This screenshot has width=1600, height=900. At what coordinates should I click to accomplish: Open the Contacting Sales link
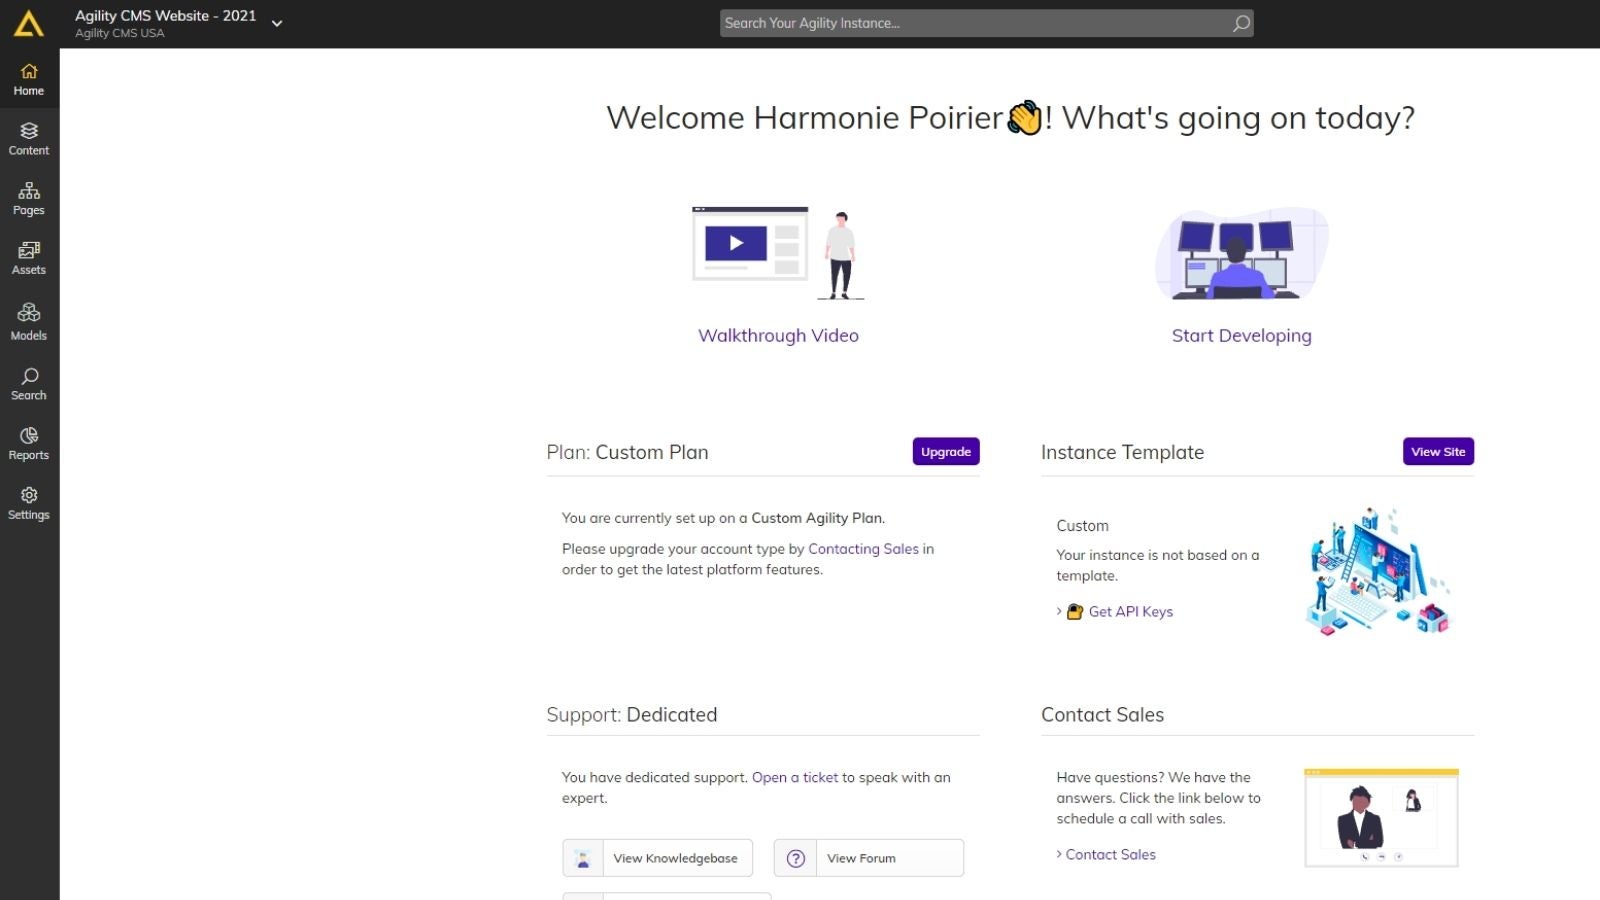point(863,549)
